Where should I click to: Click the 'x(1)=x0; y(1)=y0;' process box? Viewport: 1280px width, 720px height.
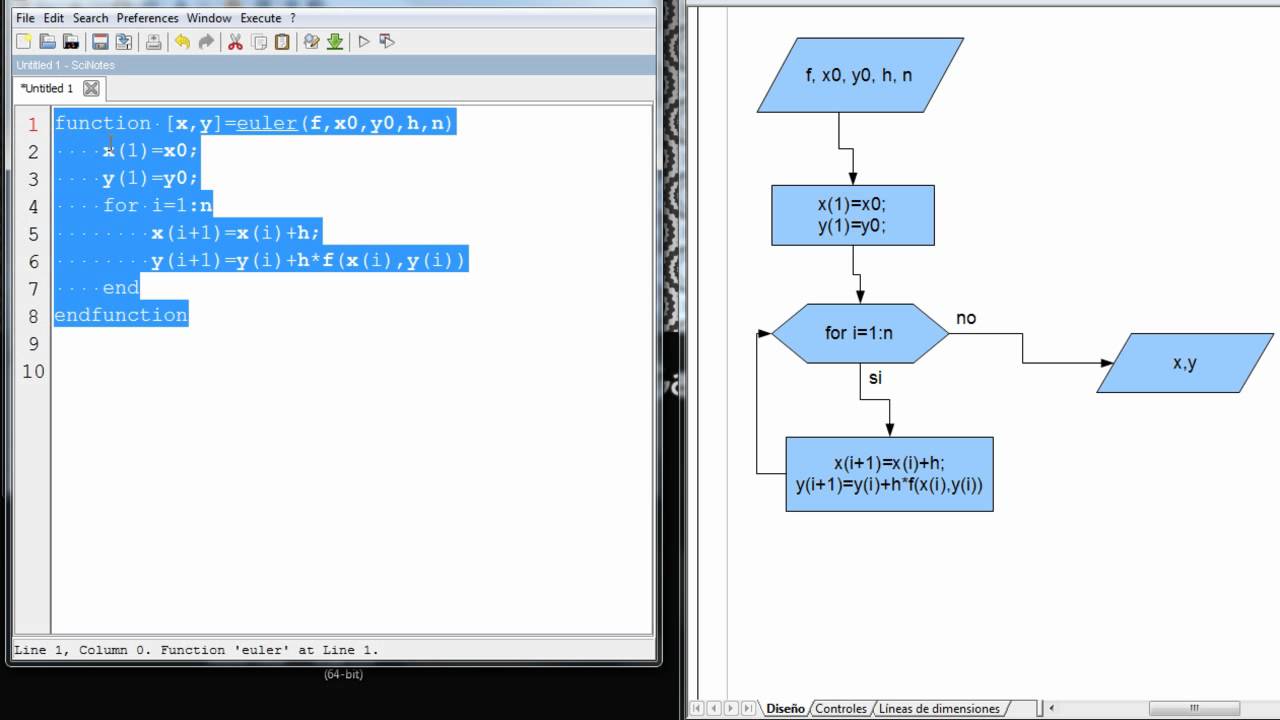[853, 215]
